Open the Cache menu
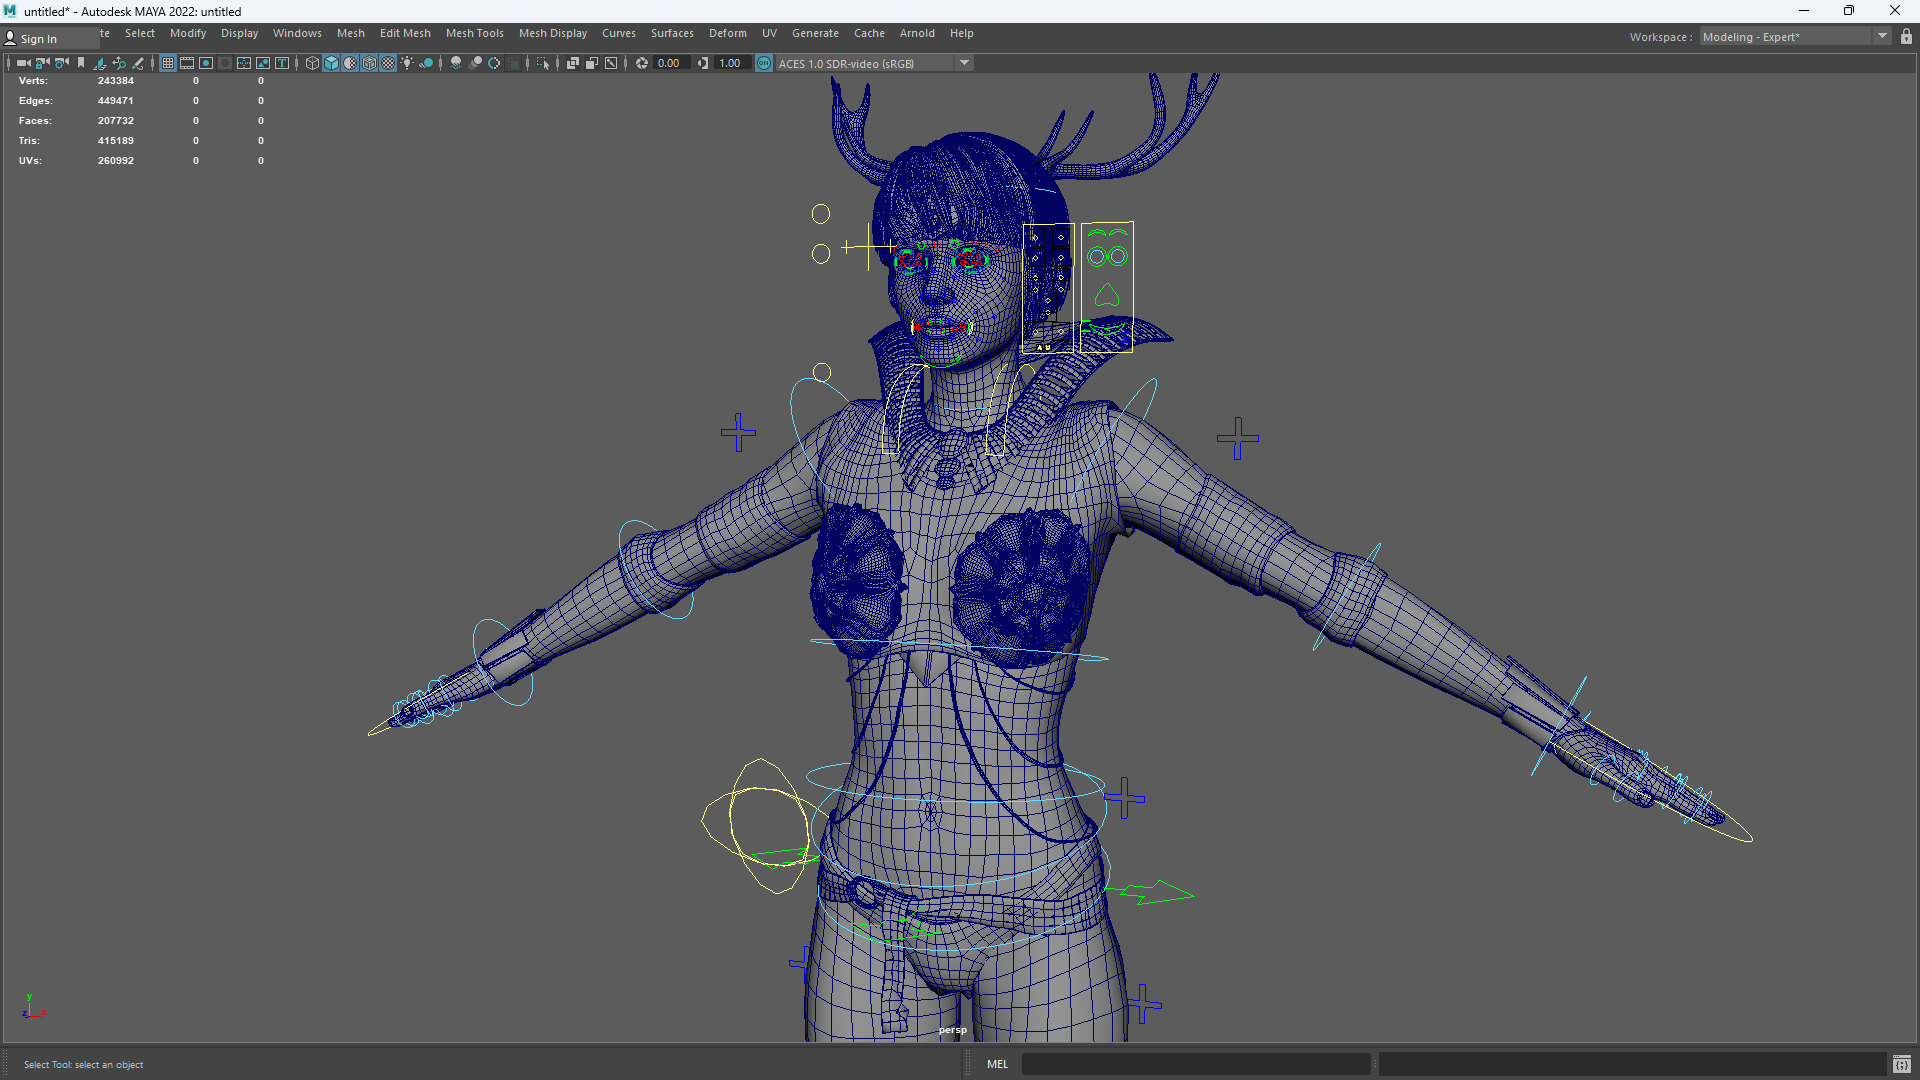Image resolution: width=1920 pixels, height=1080 pixels. click(x=869, y=33)
